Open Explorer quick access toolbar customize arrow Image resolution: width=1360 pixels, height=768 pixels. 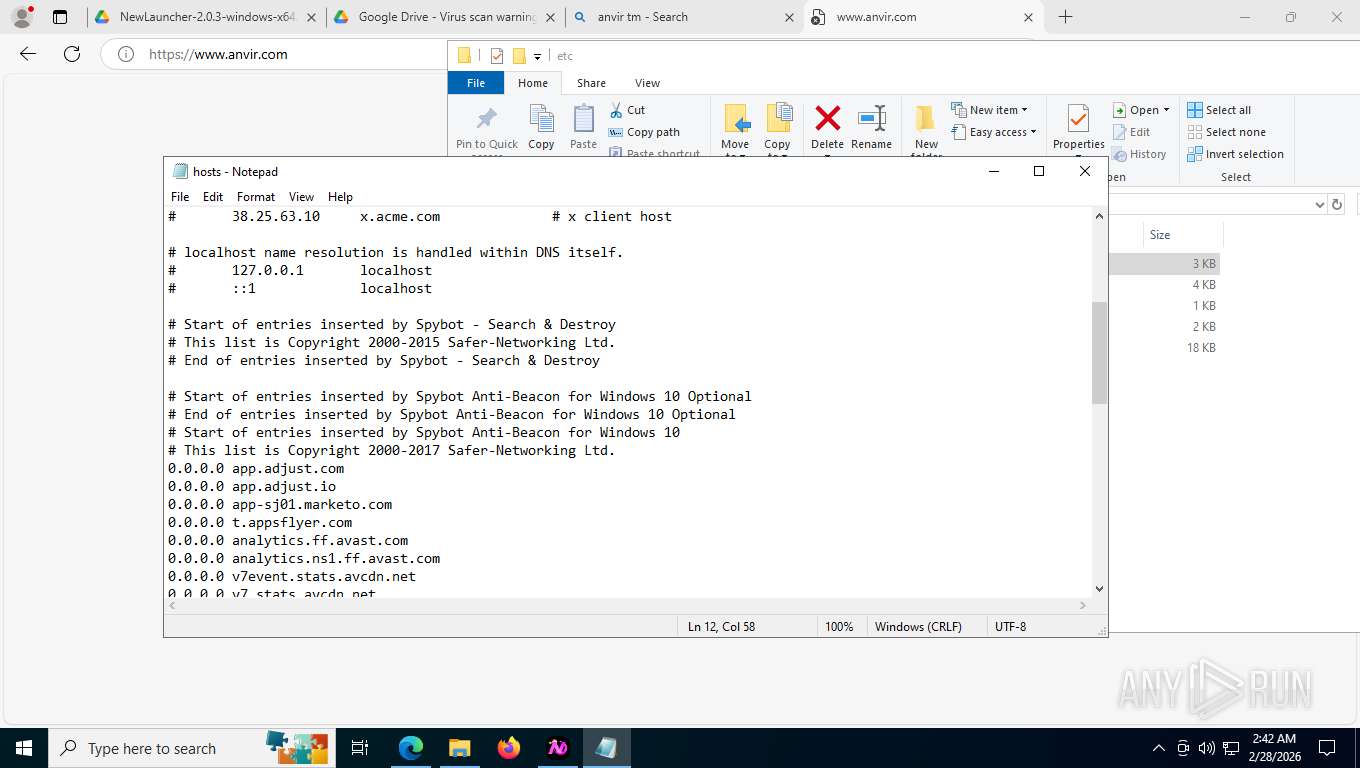pos(538,56)
